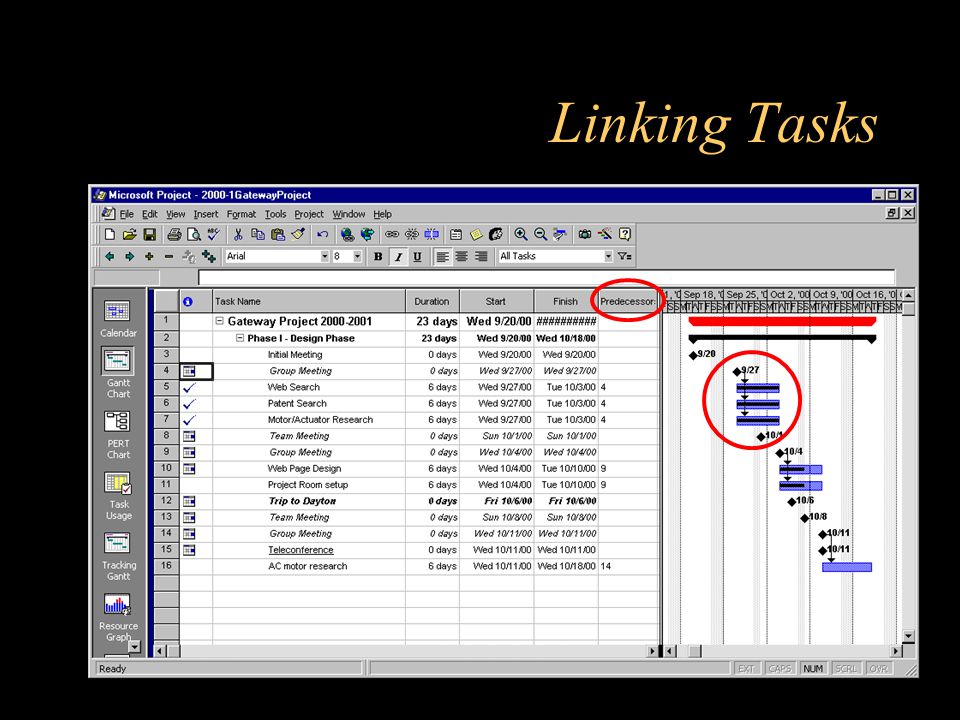960x720 pixels.
Task: Run the Spelling check icon
Action: pos(213,234)
